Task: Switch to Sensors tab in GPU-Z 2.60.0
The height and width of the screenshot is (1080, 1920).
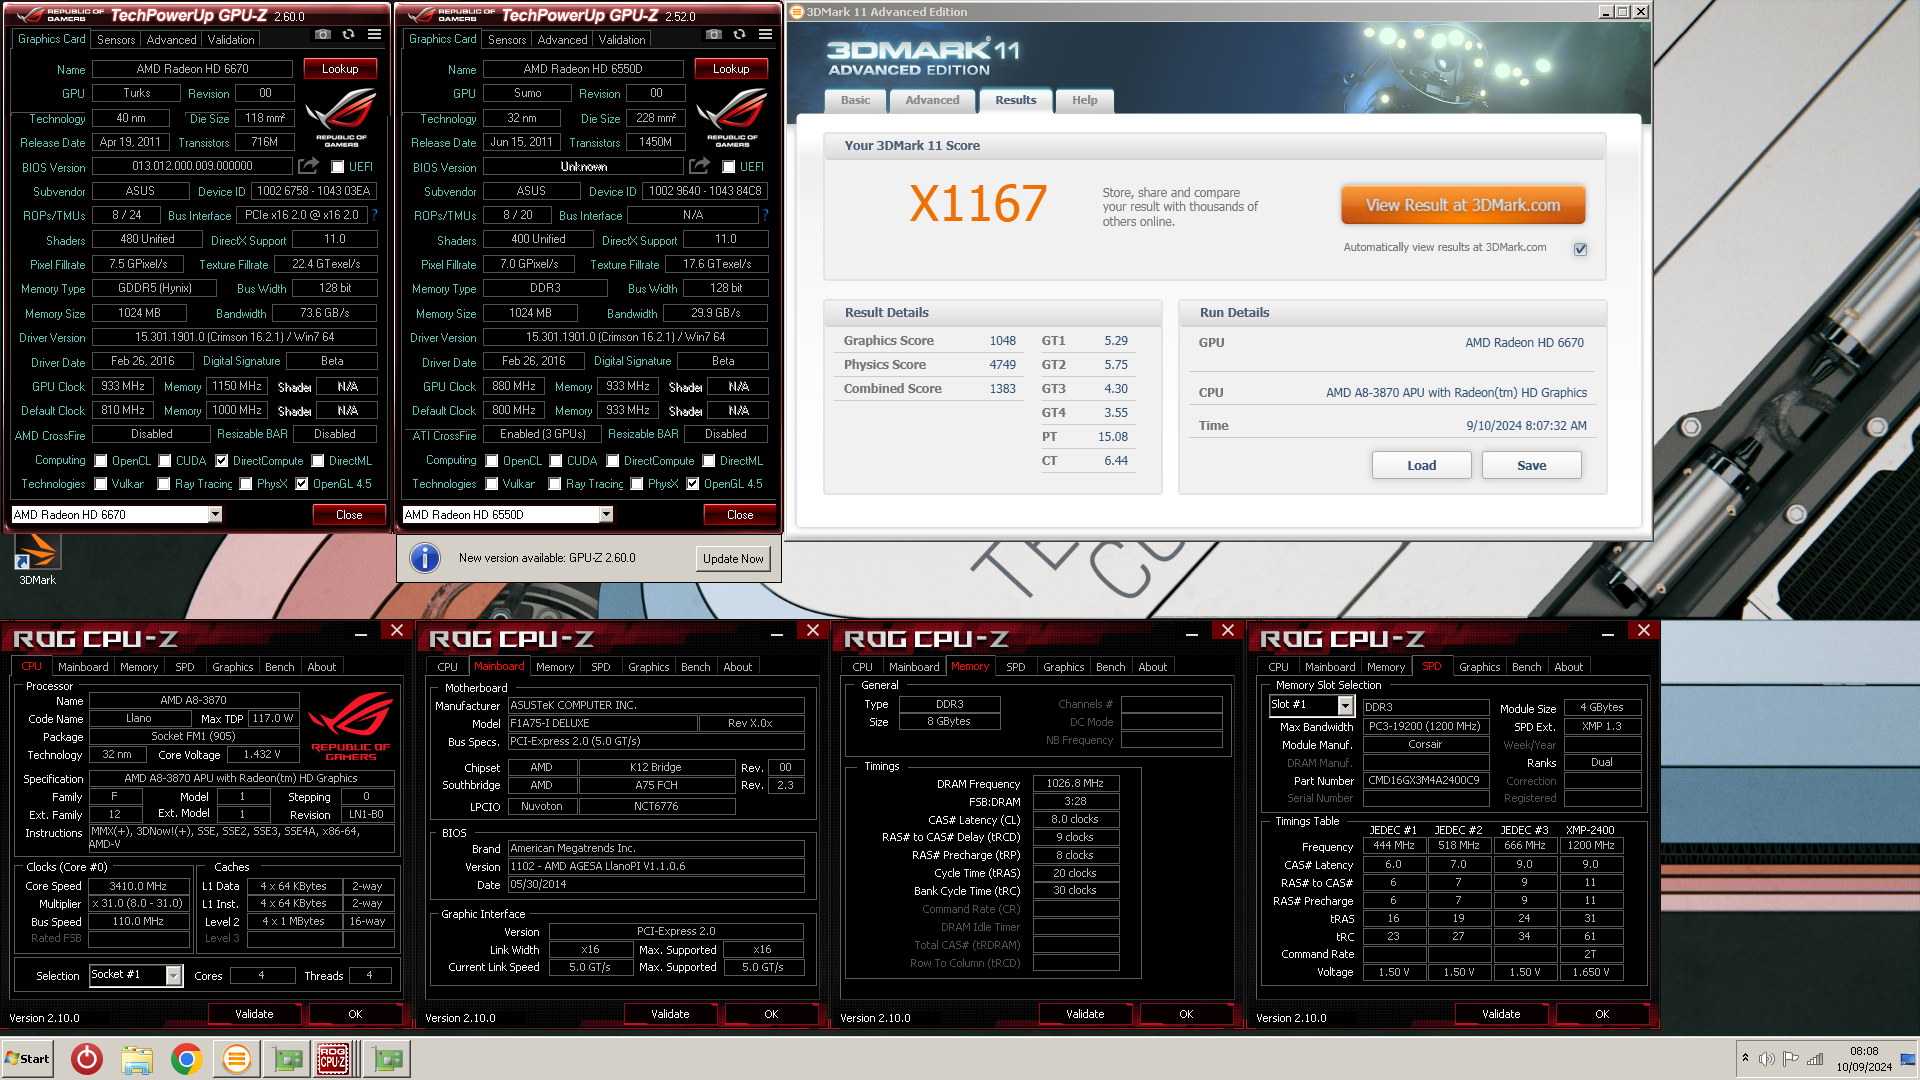Action: 116,40
